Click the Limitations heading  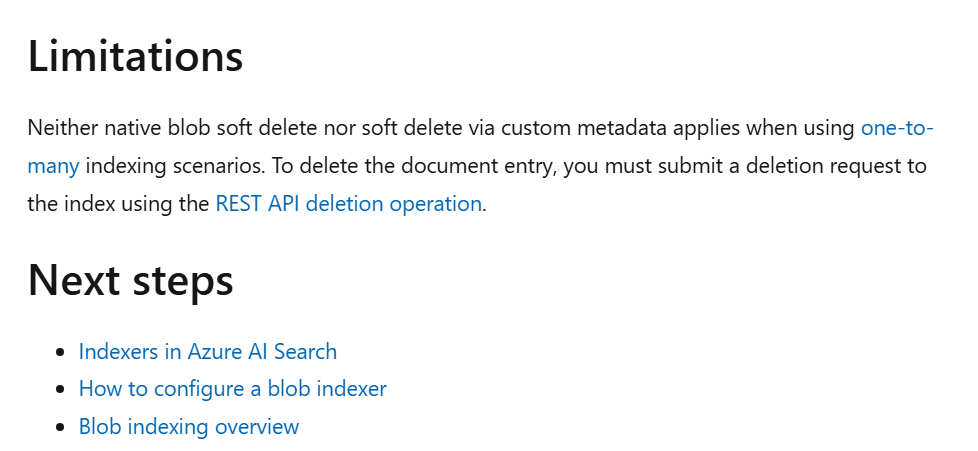135,56
